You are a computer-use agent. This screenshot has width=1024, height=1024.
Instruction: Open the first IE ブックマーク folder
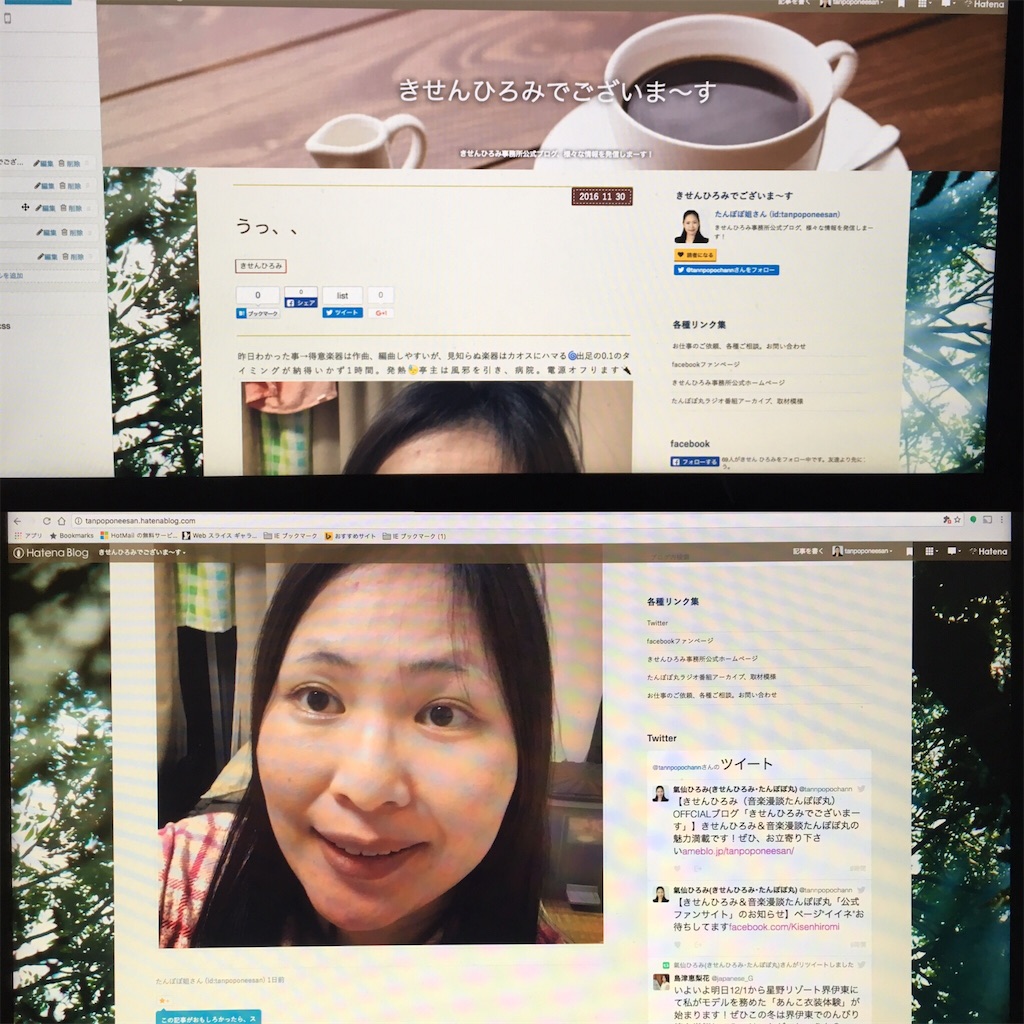[290, 536]
